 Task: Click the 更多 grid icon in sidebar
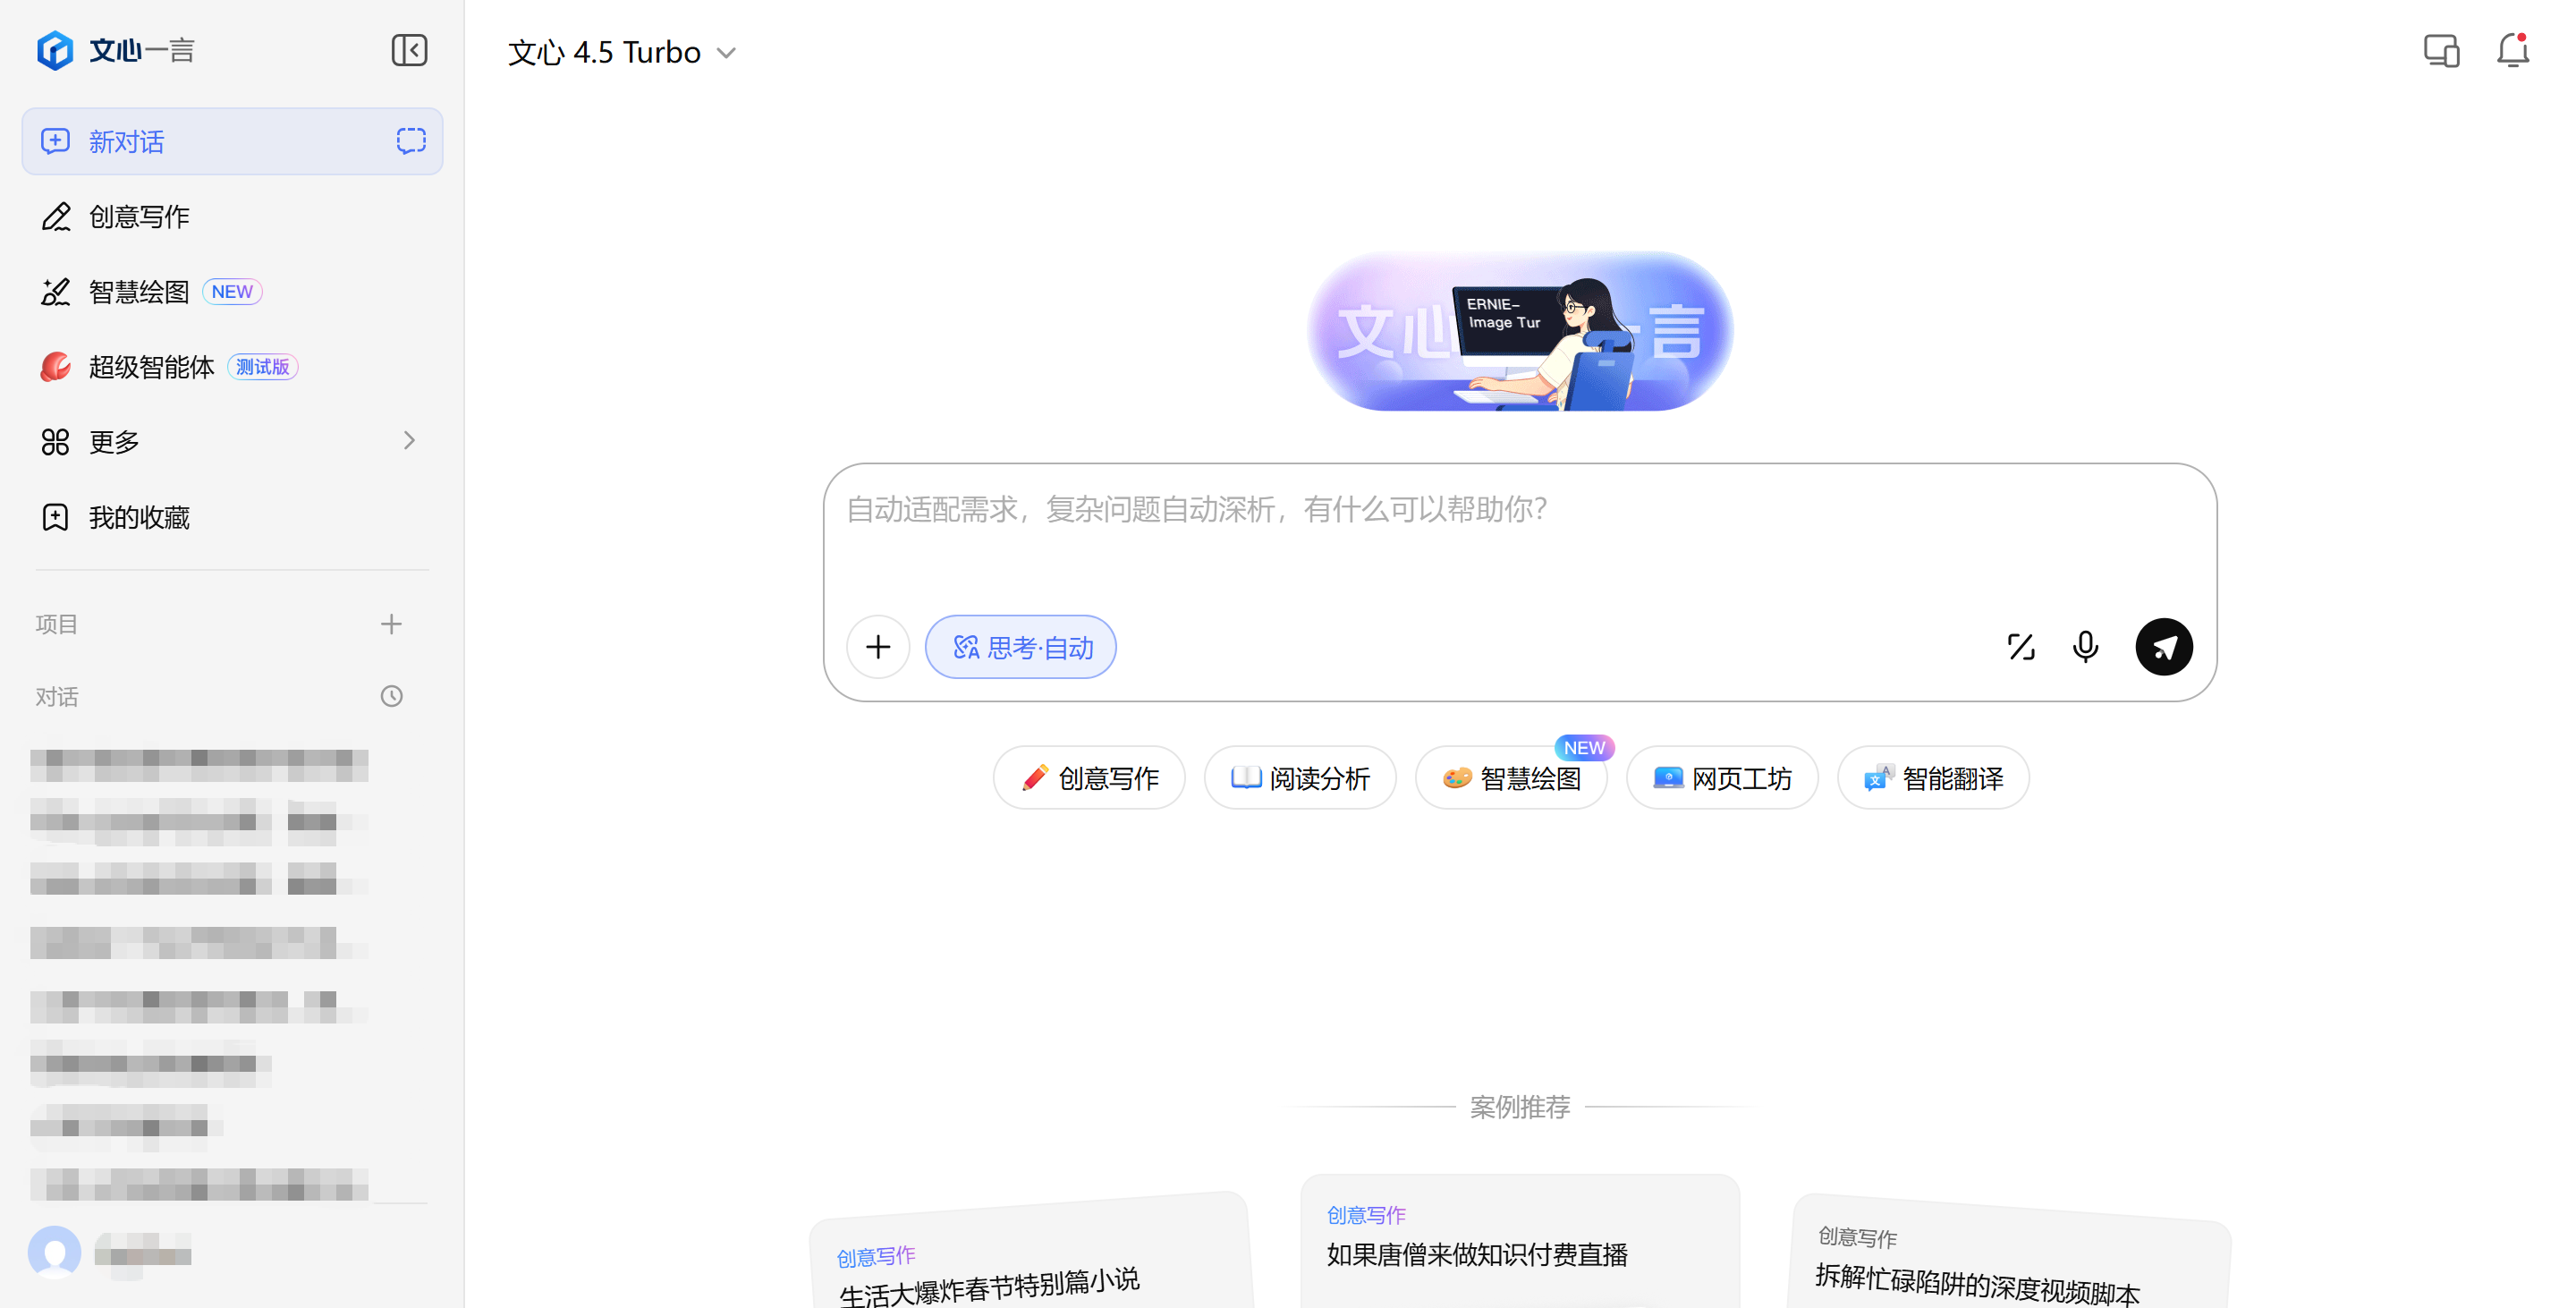tap(56, 442)
